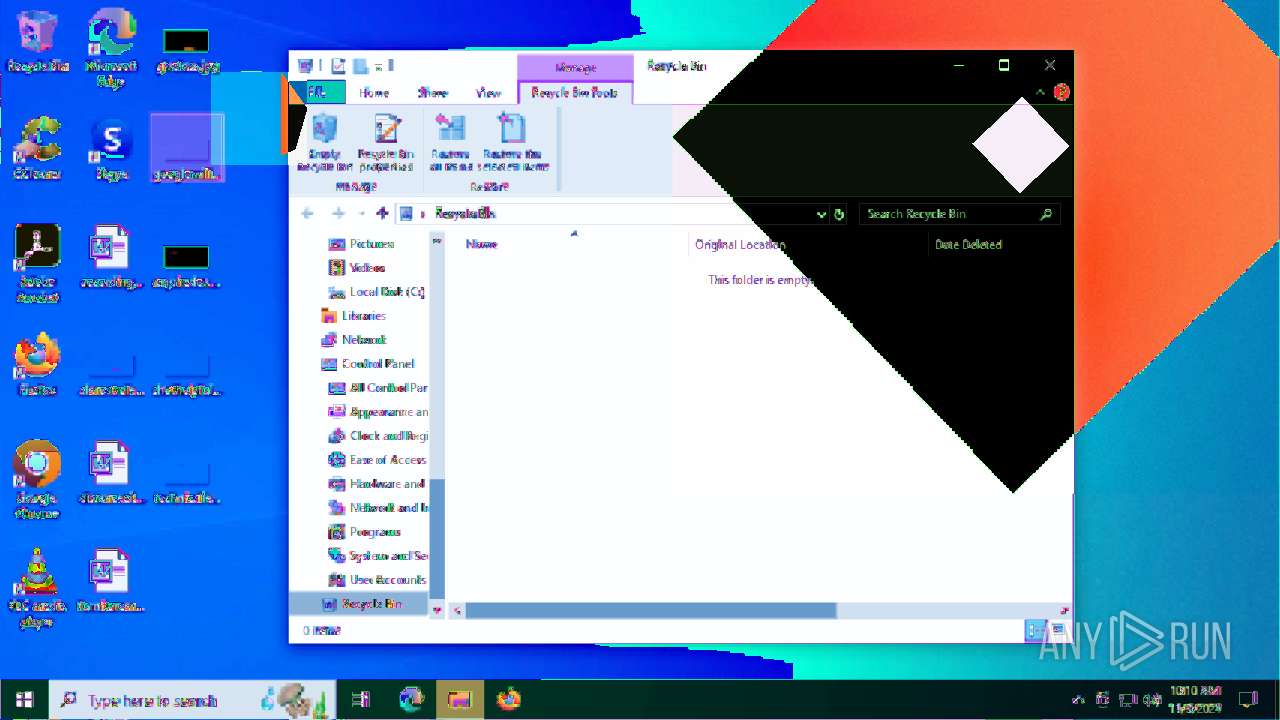1280x720 pixels.
Task: Collapse the ribbon with the chevron
Action: [1040, 92]
